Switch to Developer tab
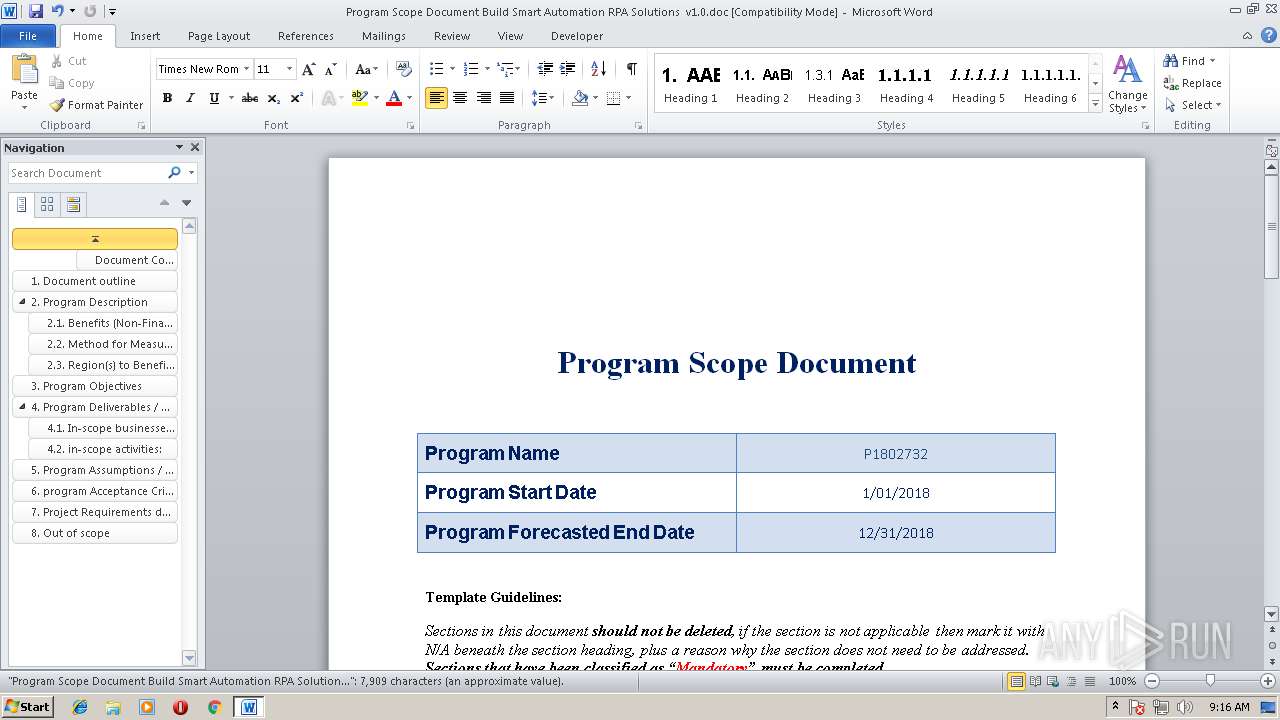Viewport: 1280px width, 720px height. pos(577,36)
